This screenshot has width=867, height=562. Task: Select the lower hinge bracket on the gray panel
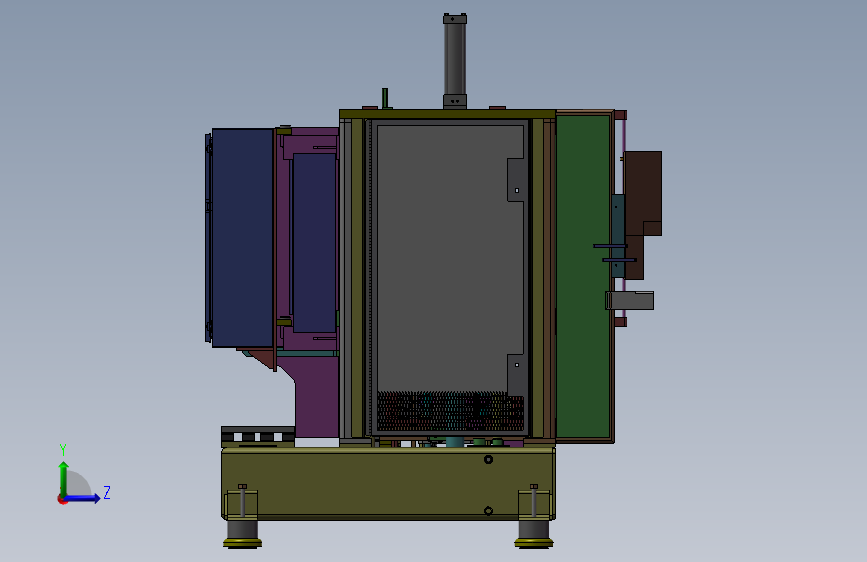pos(516,375)
